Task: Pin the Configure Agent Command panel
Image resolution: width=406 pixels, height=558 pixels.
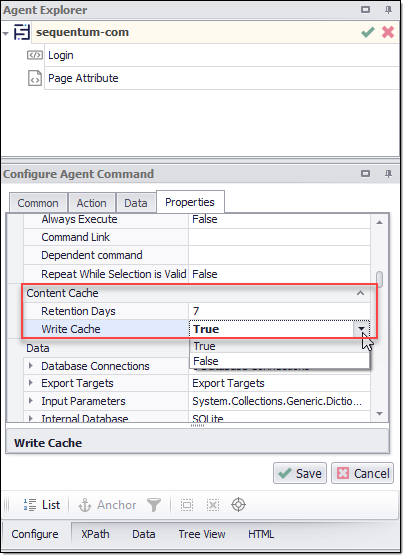Action: coord(388,174)
